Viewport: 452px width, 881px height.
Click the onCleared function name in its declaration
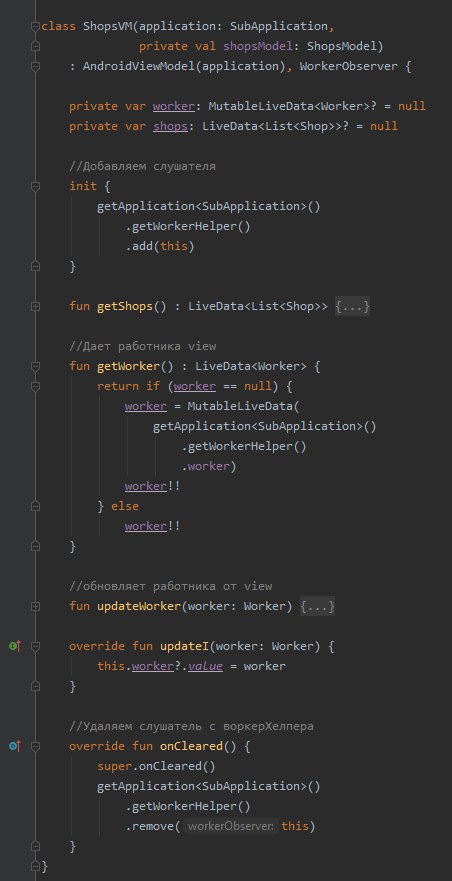point(191,746)
